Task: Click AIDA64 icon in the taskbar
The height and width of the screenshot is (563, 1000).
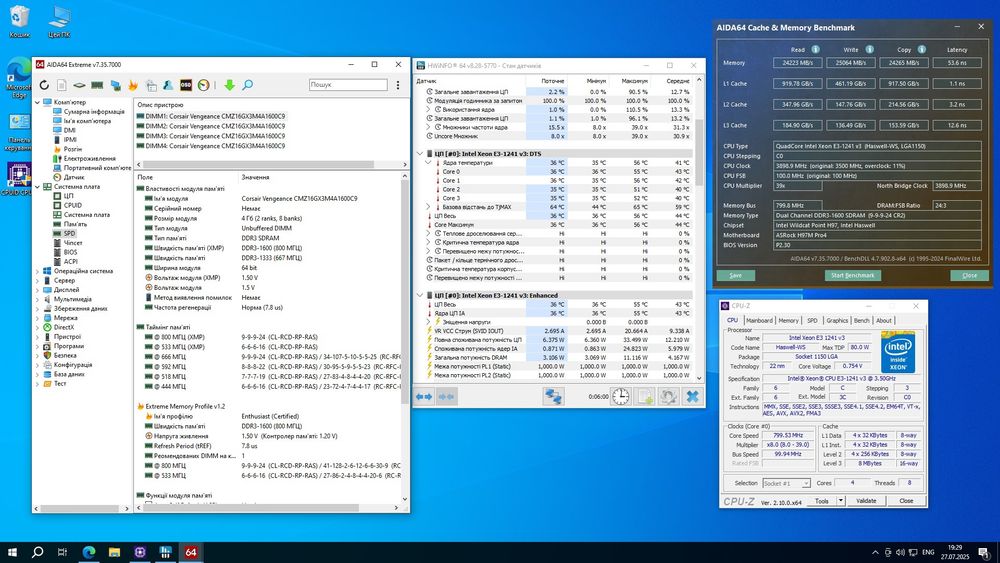Action: point(191,552)
